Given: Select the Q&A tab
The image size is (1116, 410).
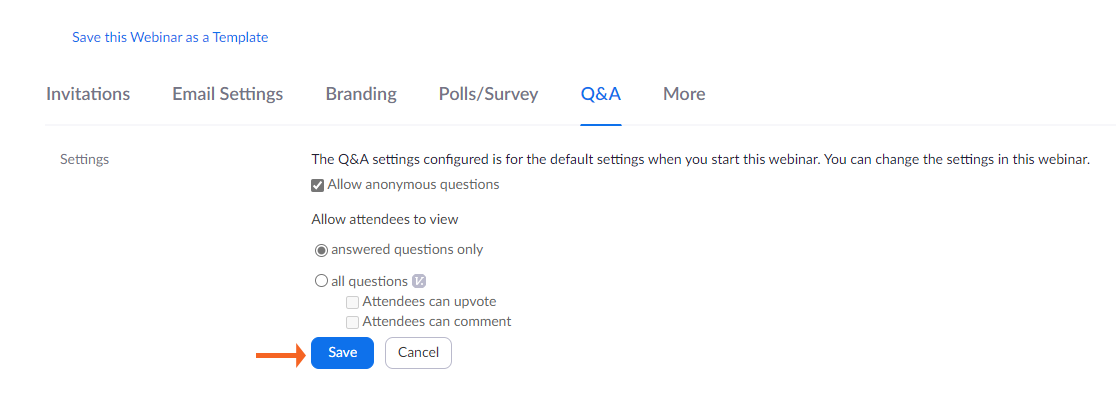Looking at the screenshot, I should tap(601, 94).
